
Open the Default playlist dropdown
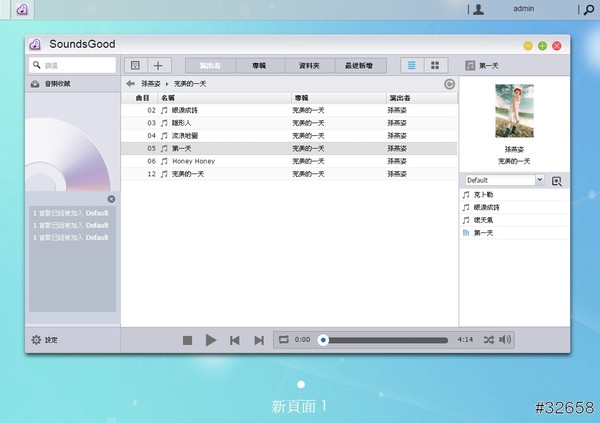pos(540,180)
